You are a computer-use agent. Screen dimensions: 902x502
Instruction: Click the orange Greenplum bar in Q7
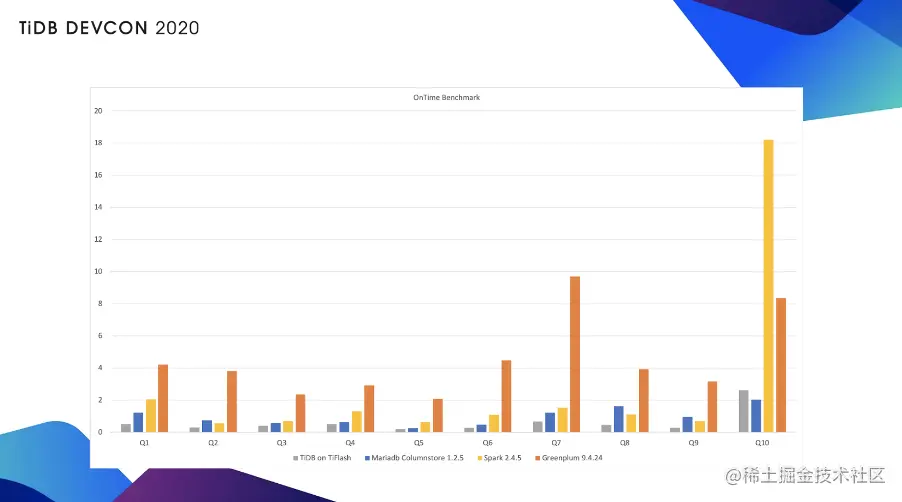click(575, 354)
